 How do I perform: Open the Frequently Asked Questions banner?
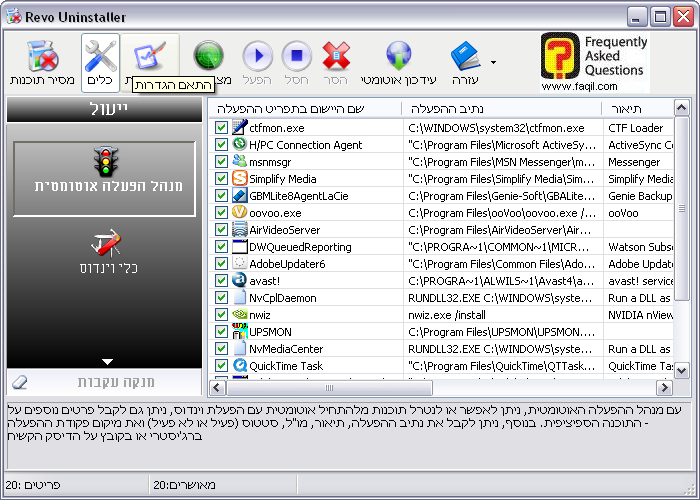(594, 62)
